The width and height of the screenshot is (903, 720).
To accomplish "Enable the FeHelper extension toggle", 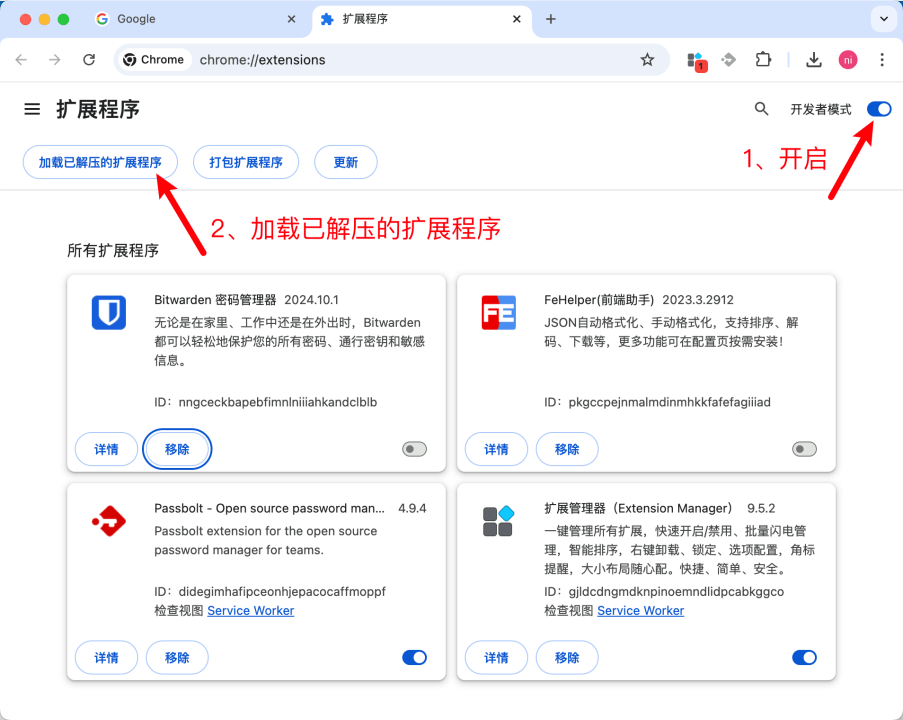I will coord(805,449).
